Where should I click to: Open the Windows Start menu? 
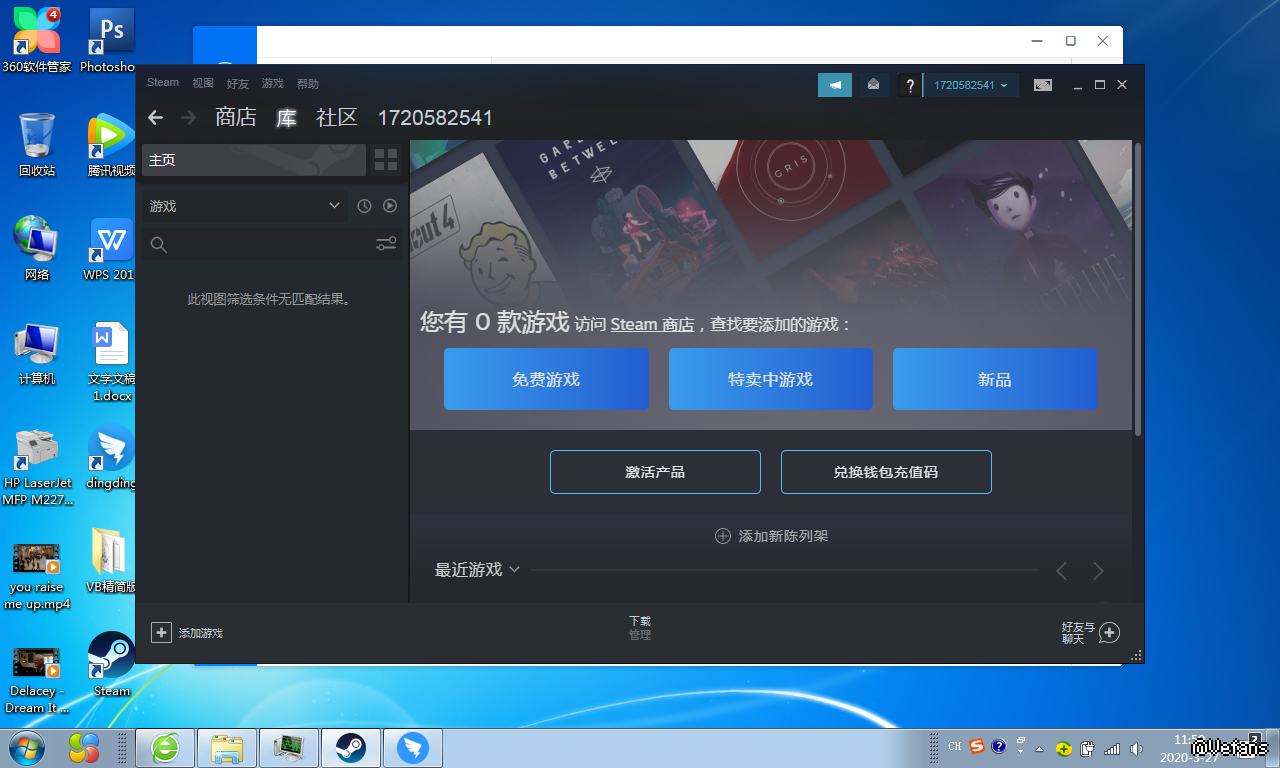click(x=27, y=747)
